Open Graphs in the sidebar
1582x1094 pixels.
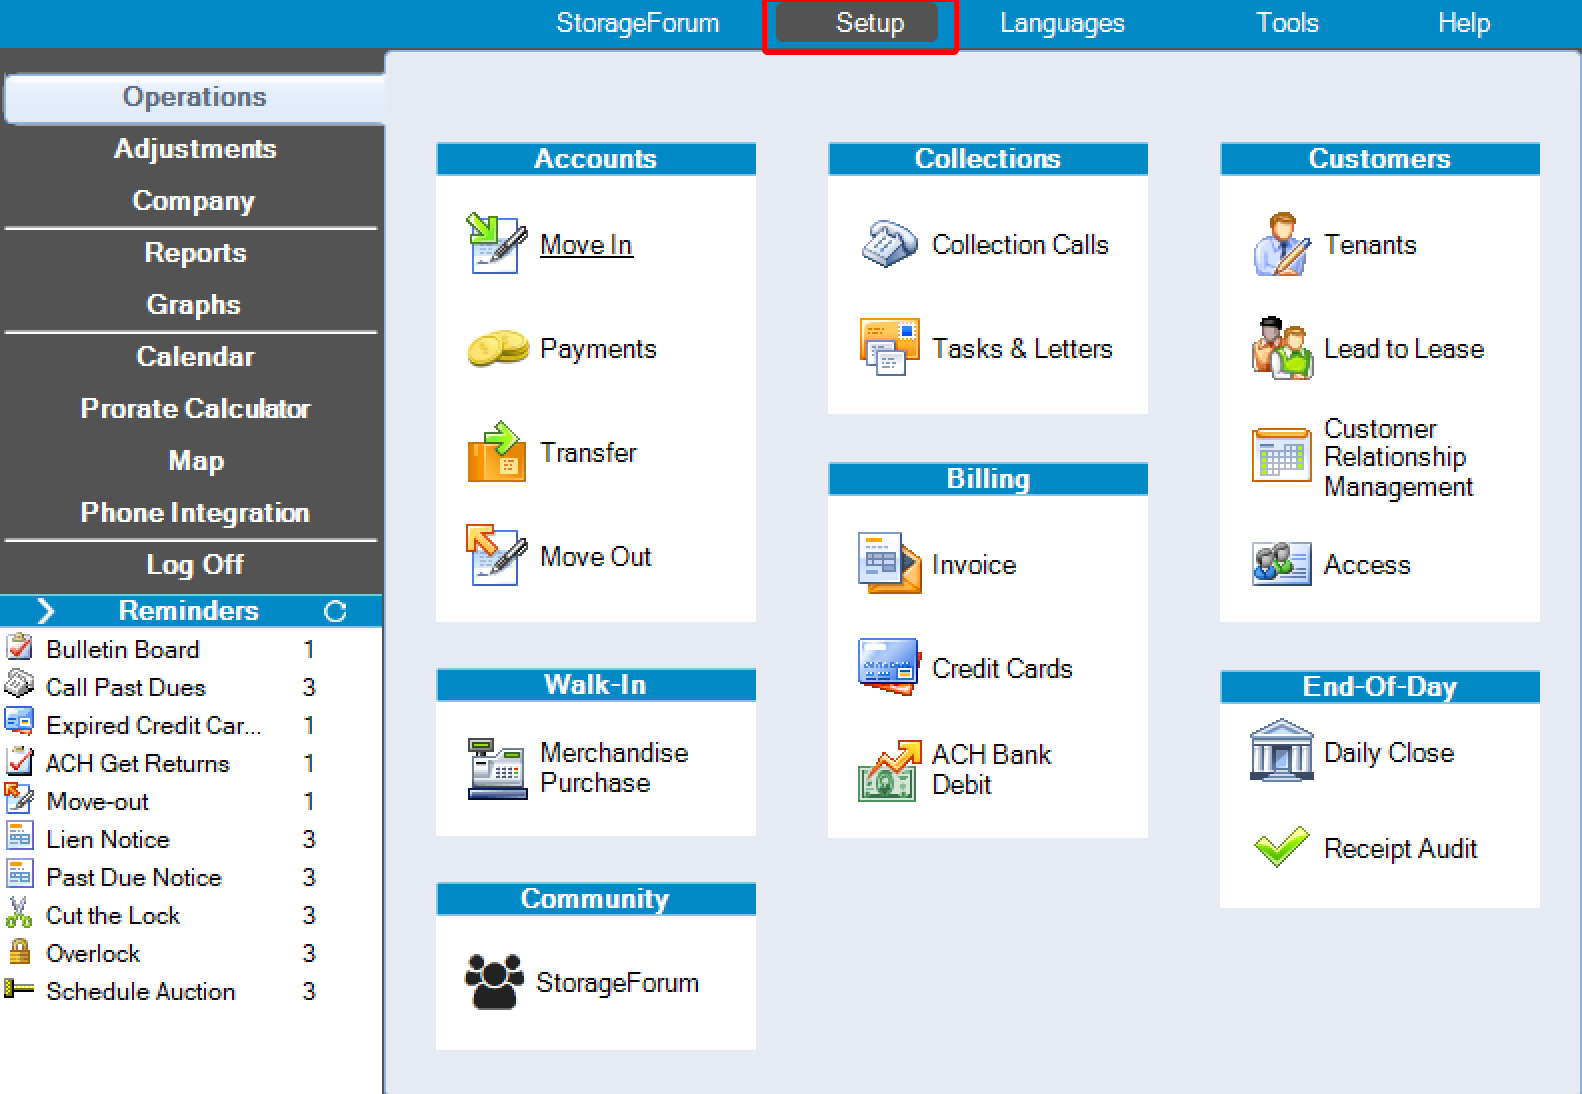point(194,305)
